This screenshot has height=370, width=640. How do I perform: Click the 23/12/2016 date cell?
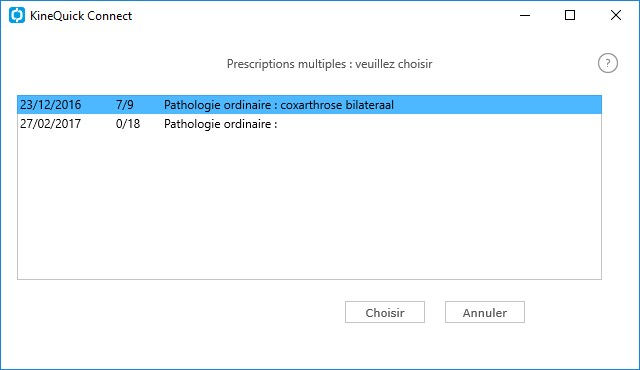[51, 105]
